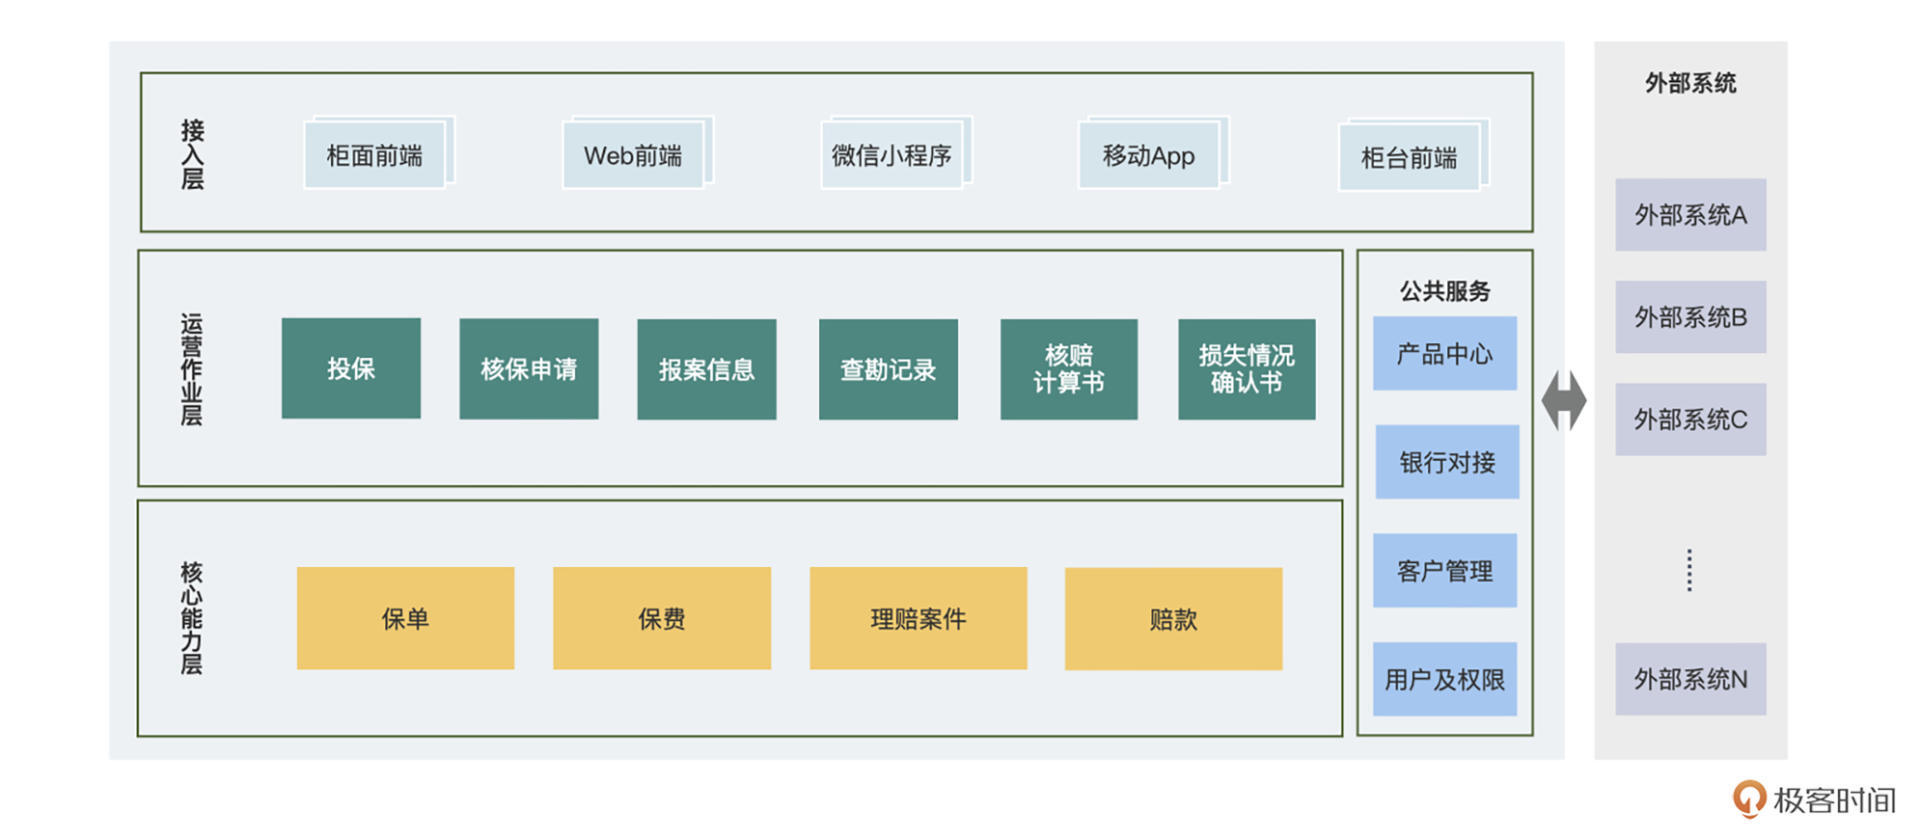Select the yellow 保单 block
Screen dimensions: 1920x840
[x=405, y=618]
